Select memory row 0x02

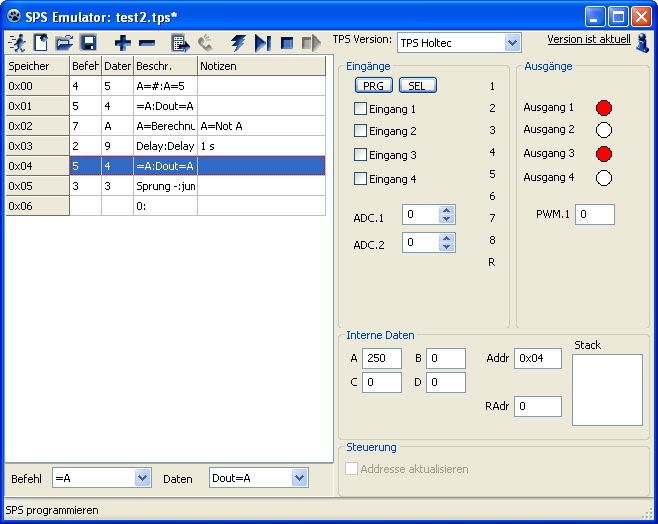point(35,126)
